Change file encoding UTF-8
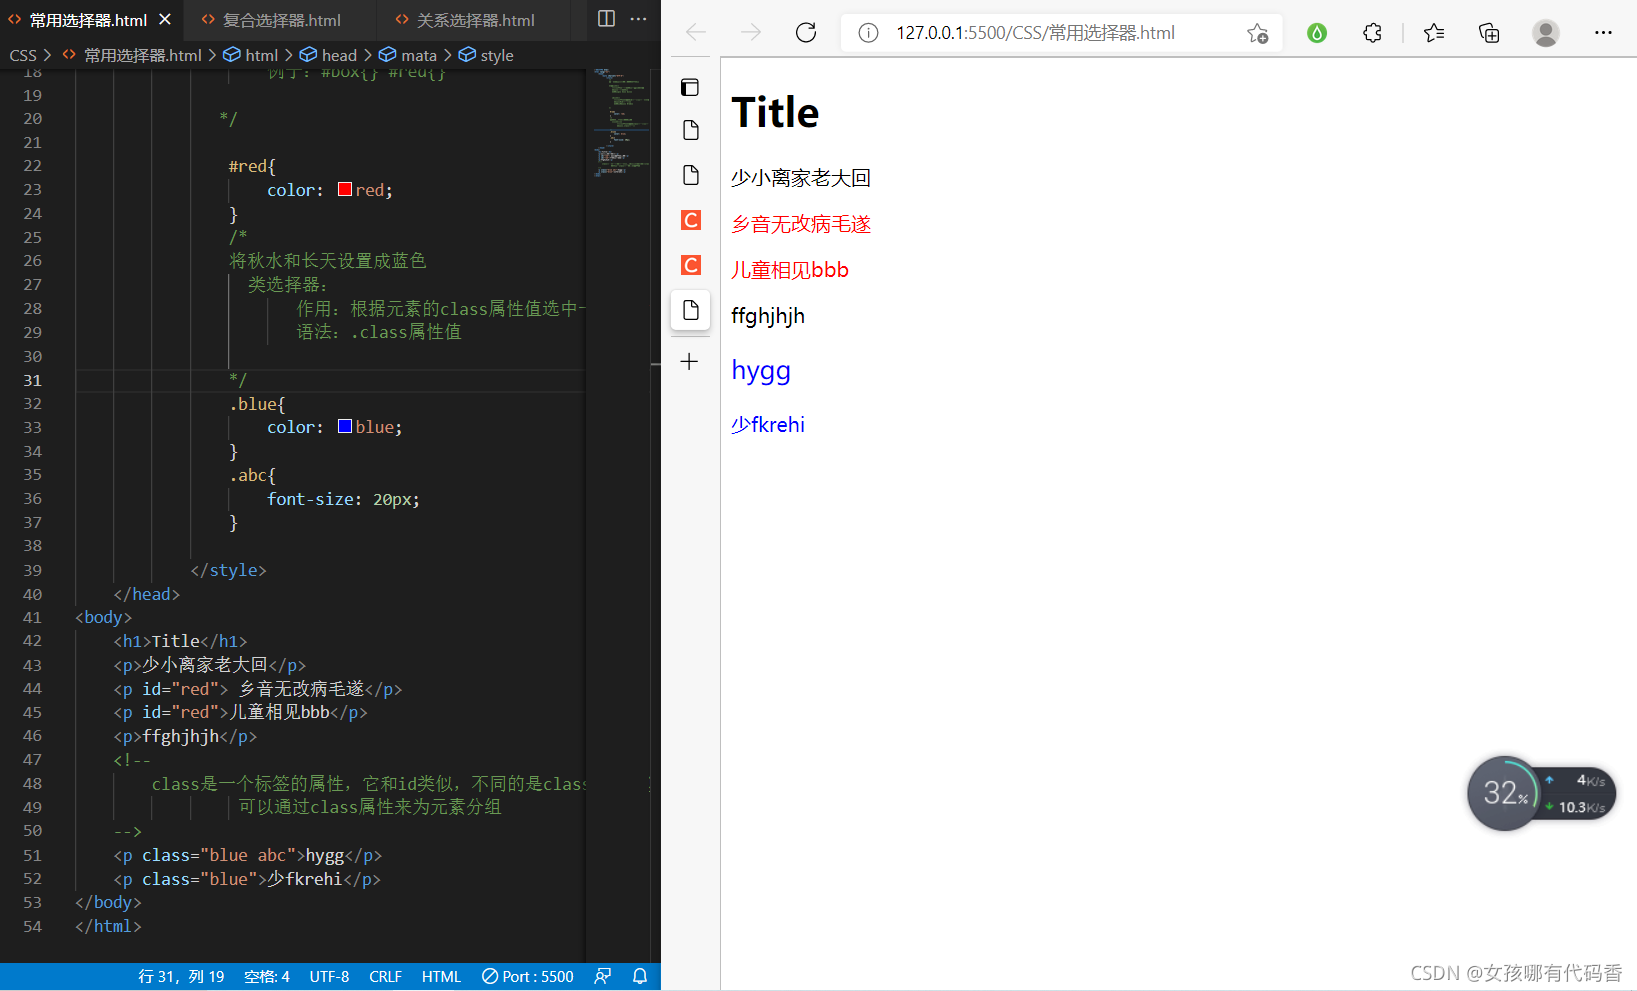The height and width of the screenshot is (991, 1637). [329, 976]
